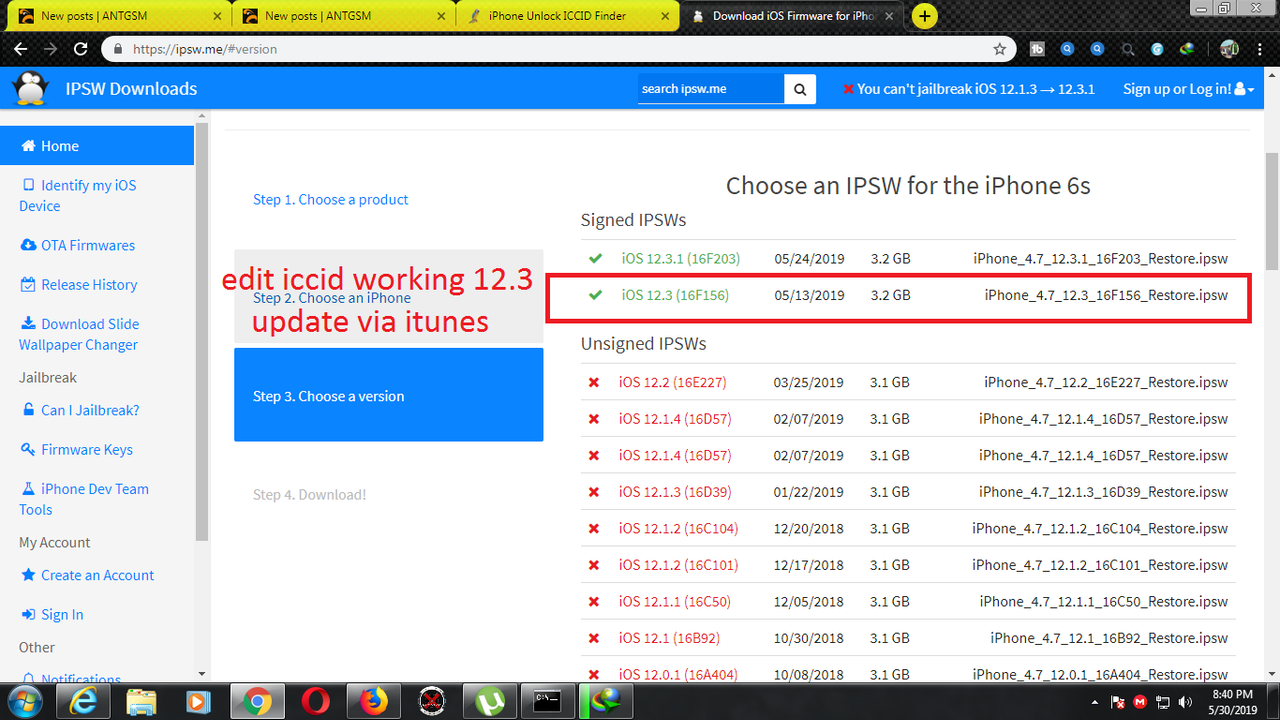Click the green check icon beside iOS 12.3.1
The height and width of the screenshot is (720, 1280).
[x=595, y=258]
